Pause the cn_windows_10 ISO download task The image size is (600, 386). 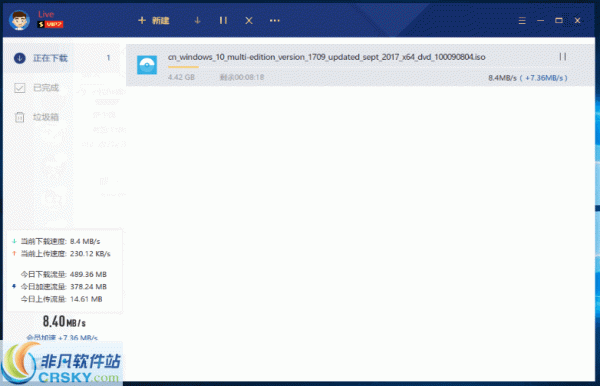(562, 57)
